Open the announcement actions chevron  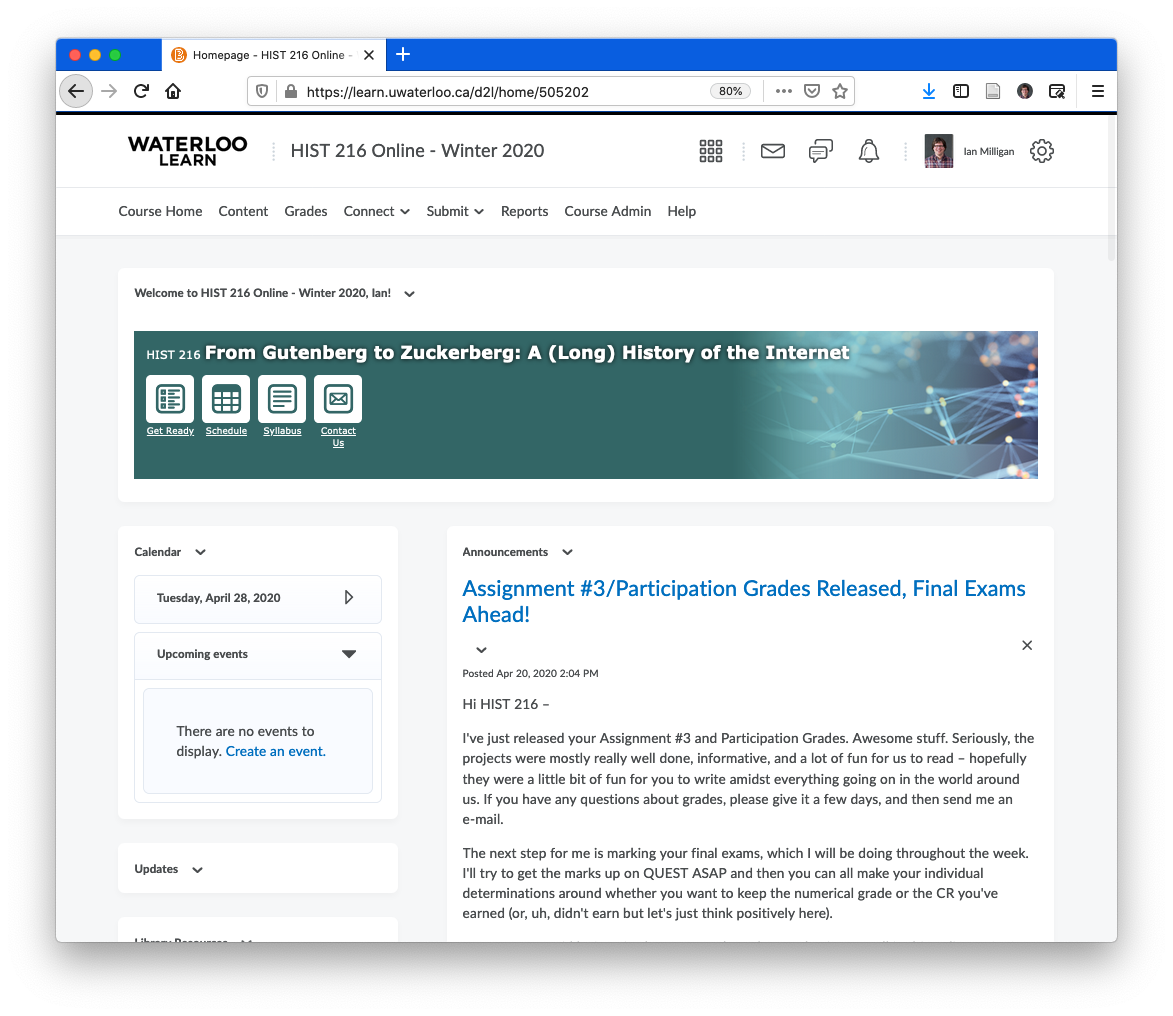coord(481,650)
